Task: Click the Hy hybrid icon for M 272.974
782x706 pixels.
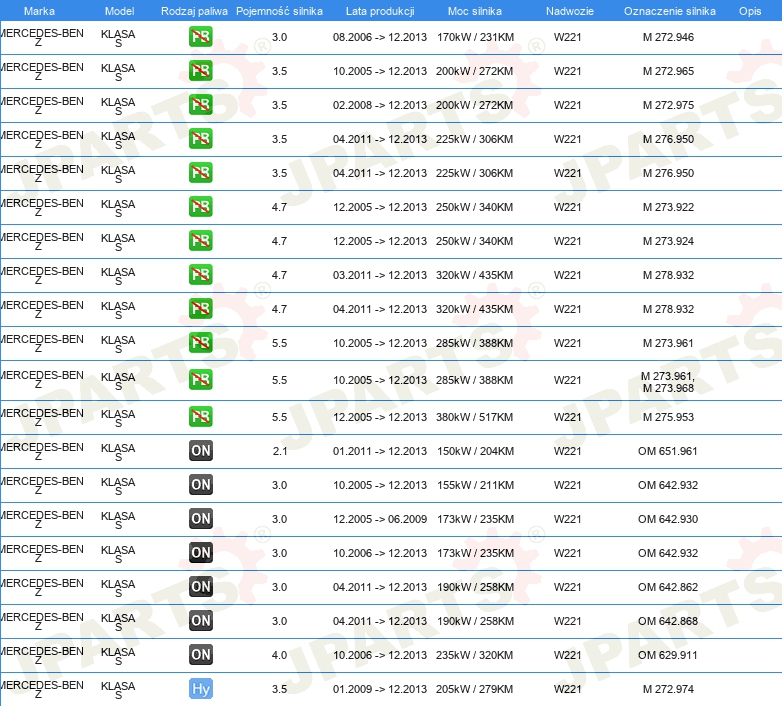Action: pos(201,689)
